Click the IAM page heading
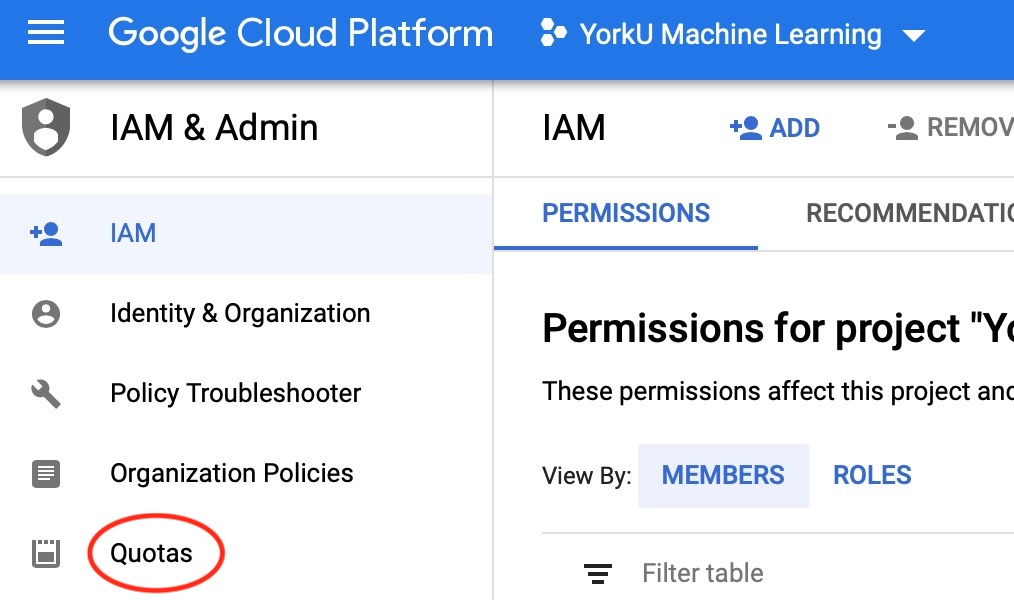This screenshot has width=1014, height=600. (x=574, y=127)
